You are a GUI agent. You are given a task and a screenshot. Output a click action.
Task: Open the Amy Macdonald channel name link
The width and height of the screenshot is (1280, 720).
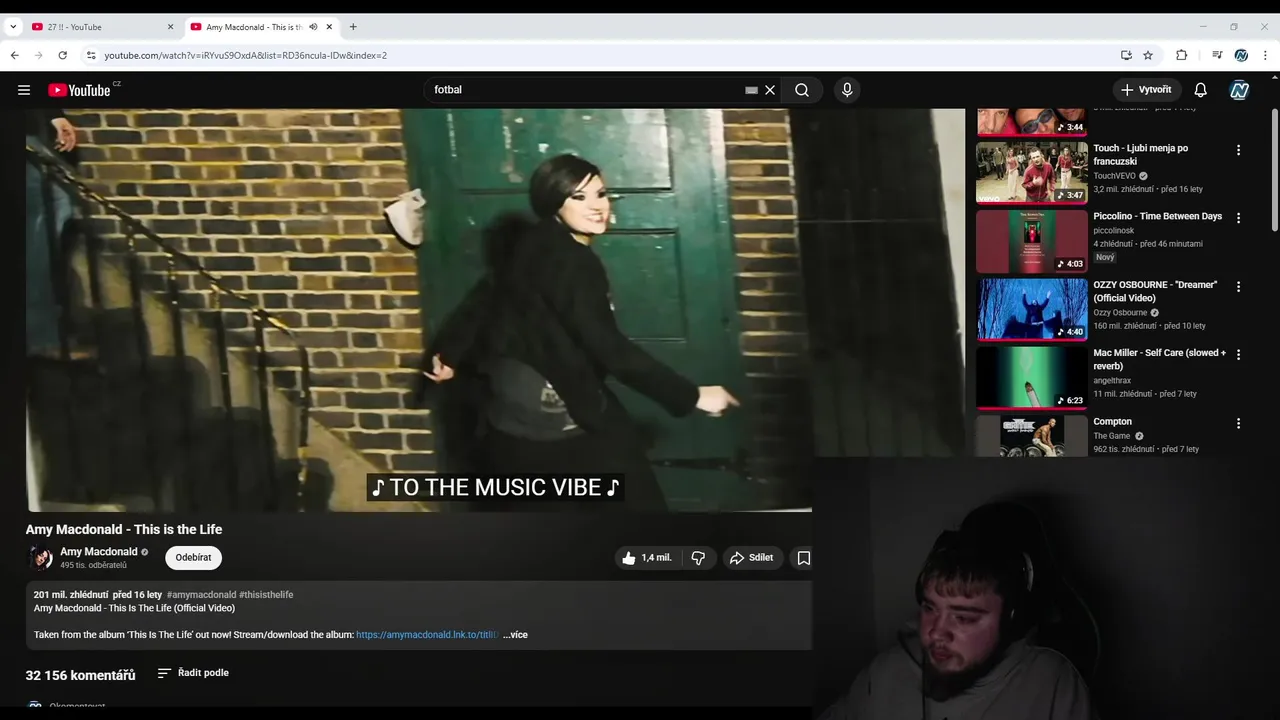tap(99, 552)
